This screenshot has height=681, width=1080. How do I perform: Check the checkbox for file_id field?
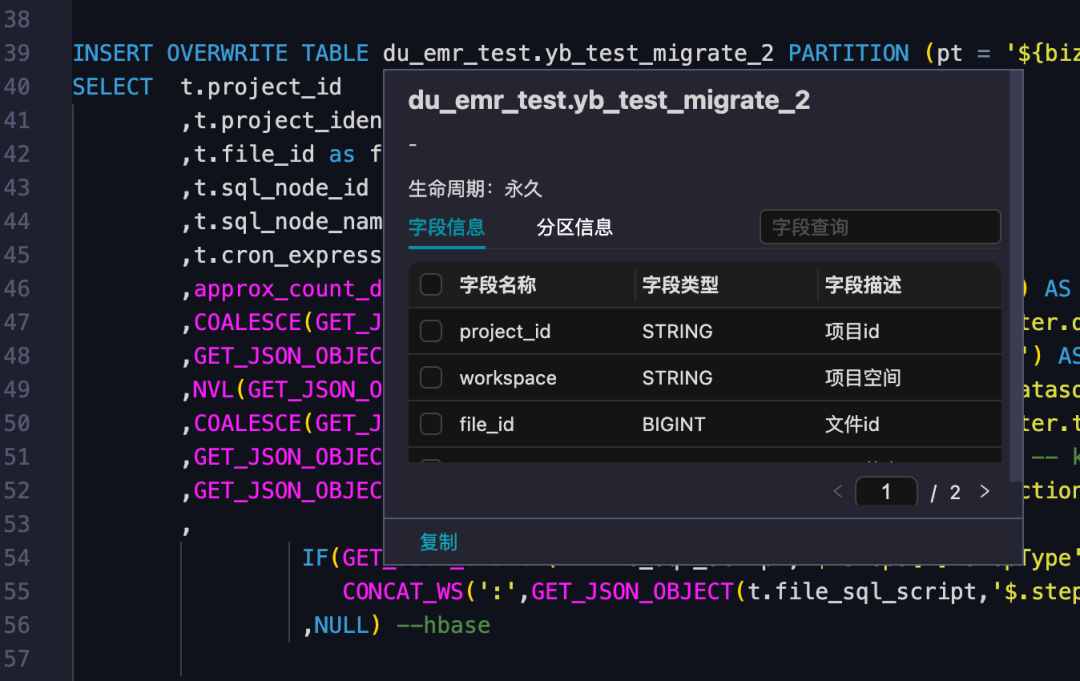[x=431, y=424]
